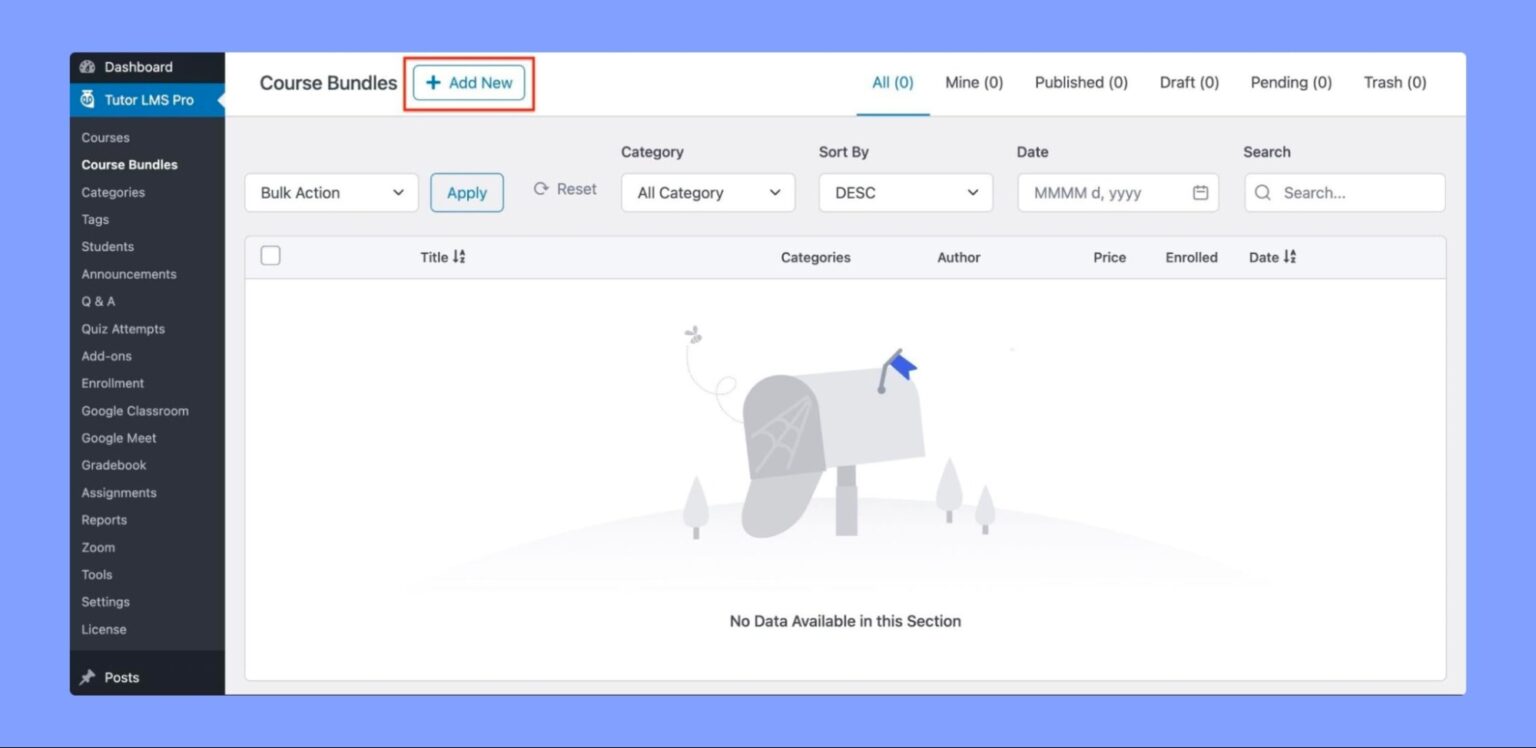
Task: Open the Tutor LMS Pro owl icon menu
Action: click(x=89, y=100)
